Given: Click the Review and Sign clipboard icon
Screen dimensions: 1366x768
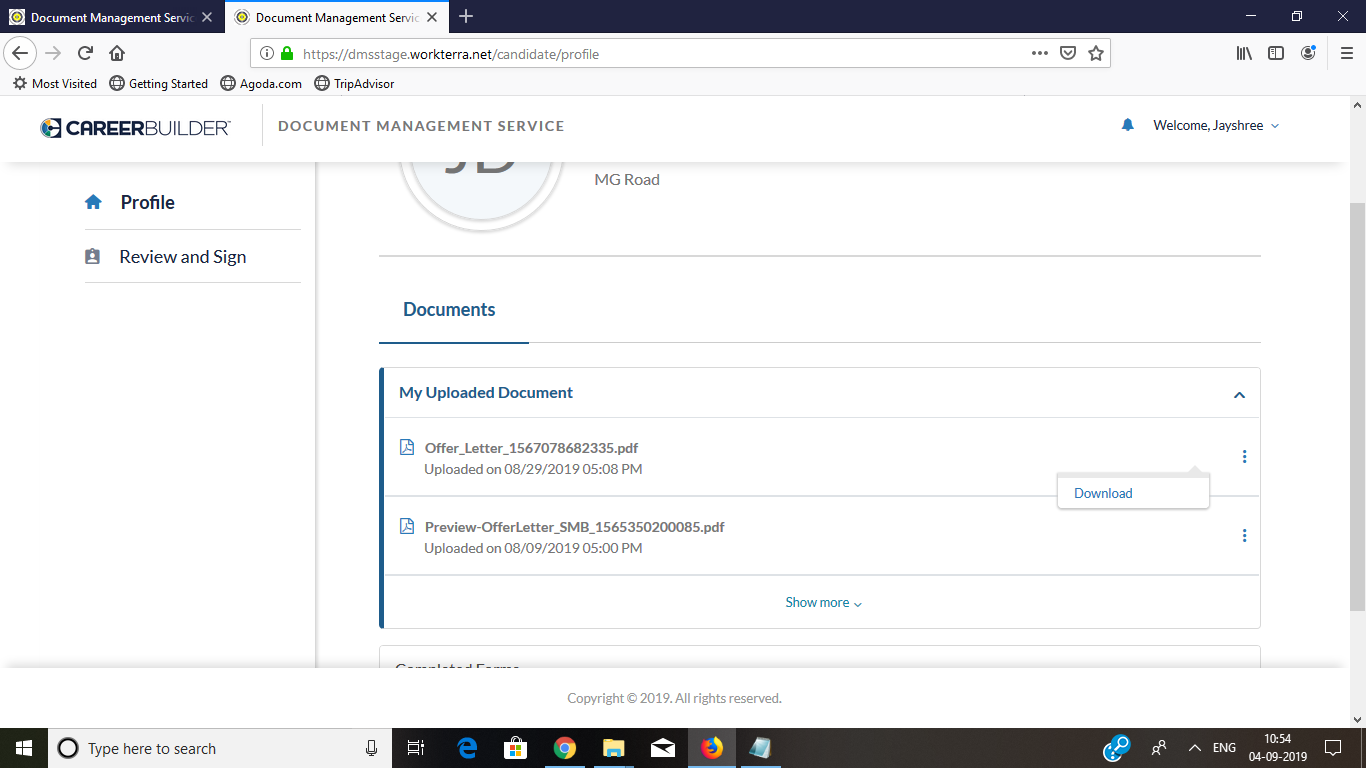Looking at the screenshot, I should click(93, 257).
